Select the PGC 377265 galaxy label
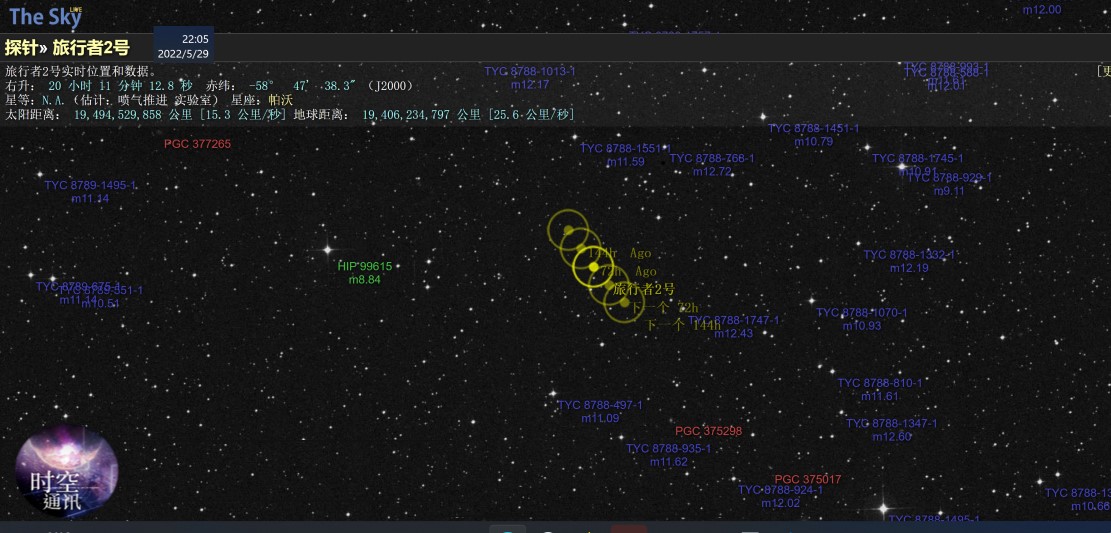The width and height of the screenshot is (1111, 533). 197,144
